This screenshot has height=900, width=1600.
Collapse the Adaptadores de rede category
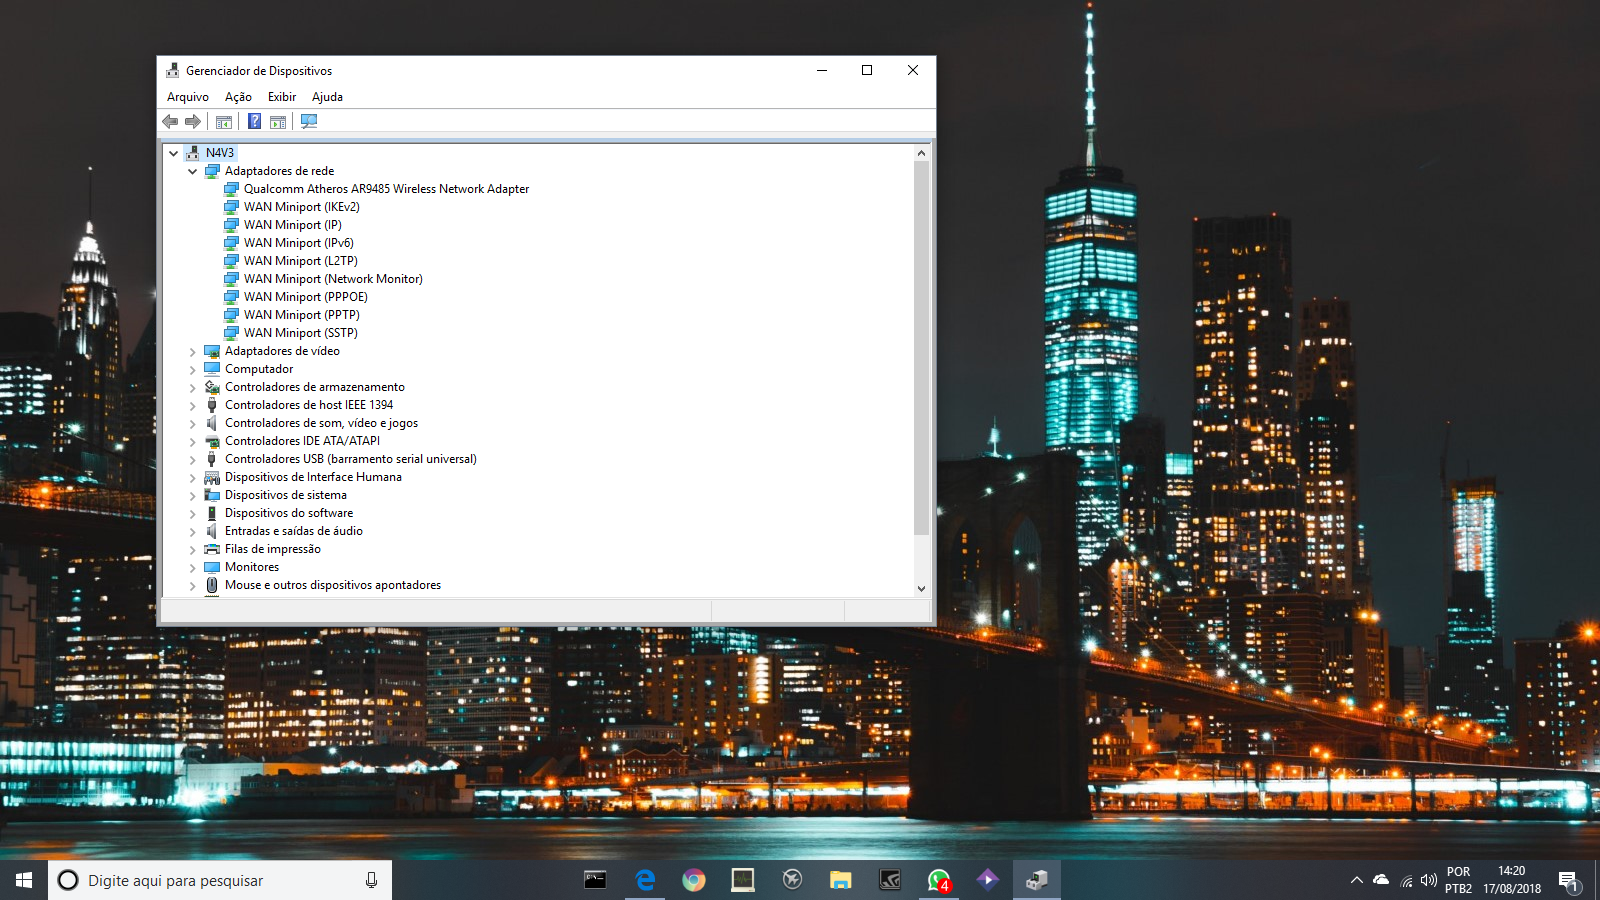tap(193, 171)
